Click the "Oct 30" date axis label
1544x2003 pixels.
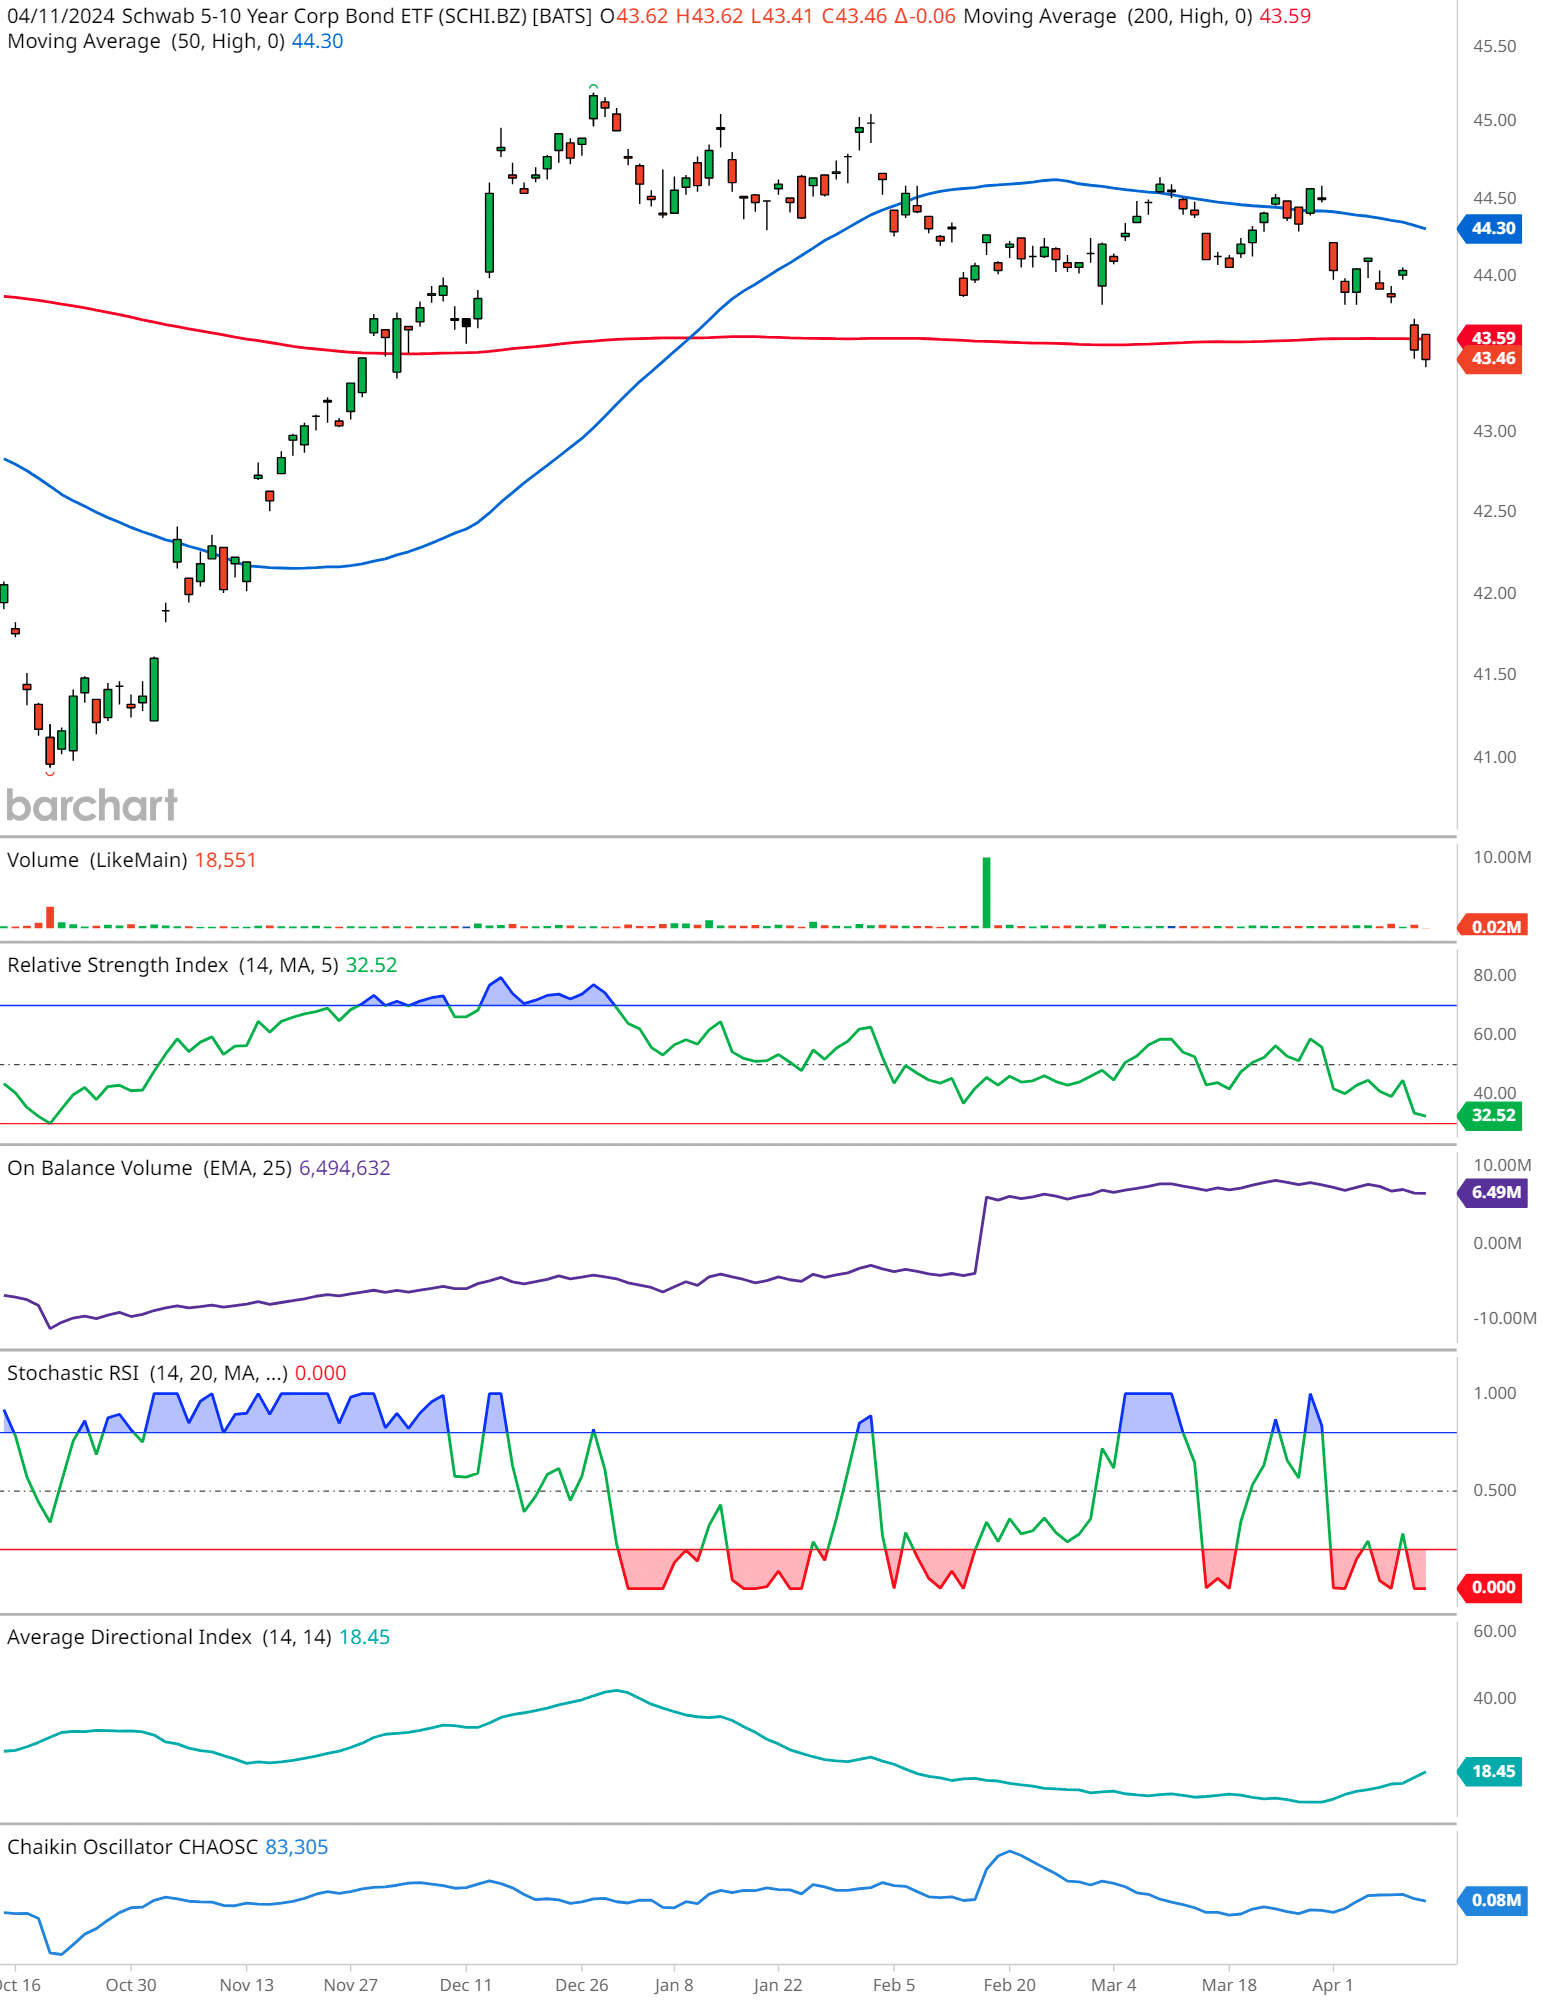131,1985
